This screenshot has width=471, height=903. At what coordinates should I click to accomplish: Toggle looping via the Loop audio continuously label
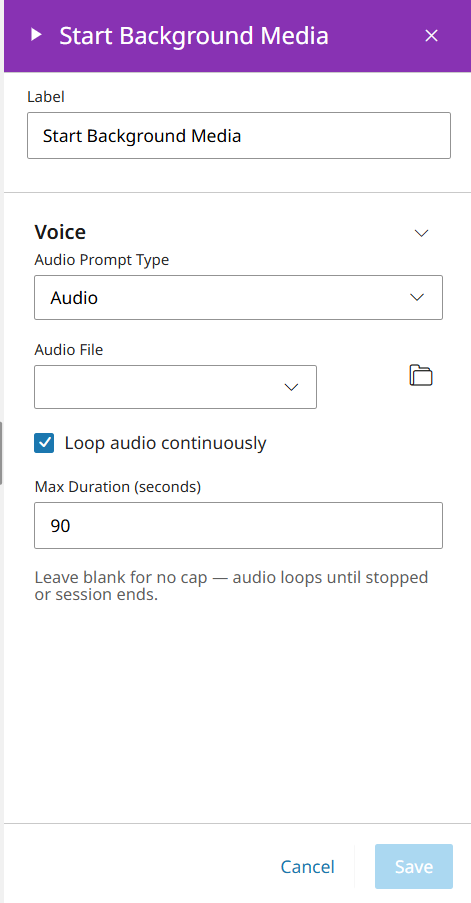pyautogui.click(x=165, y=443)
